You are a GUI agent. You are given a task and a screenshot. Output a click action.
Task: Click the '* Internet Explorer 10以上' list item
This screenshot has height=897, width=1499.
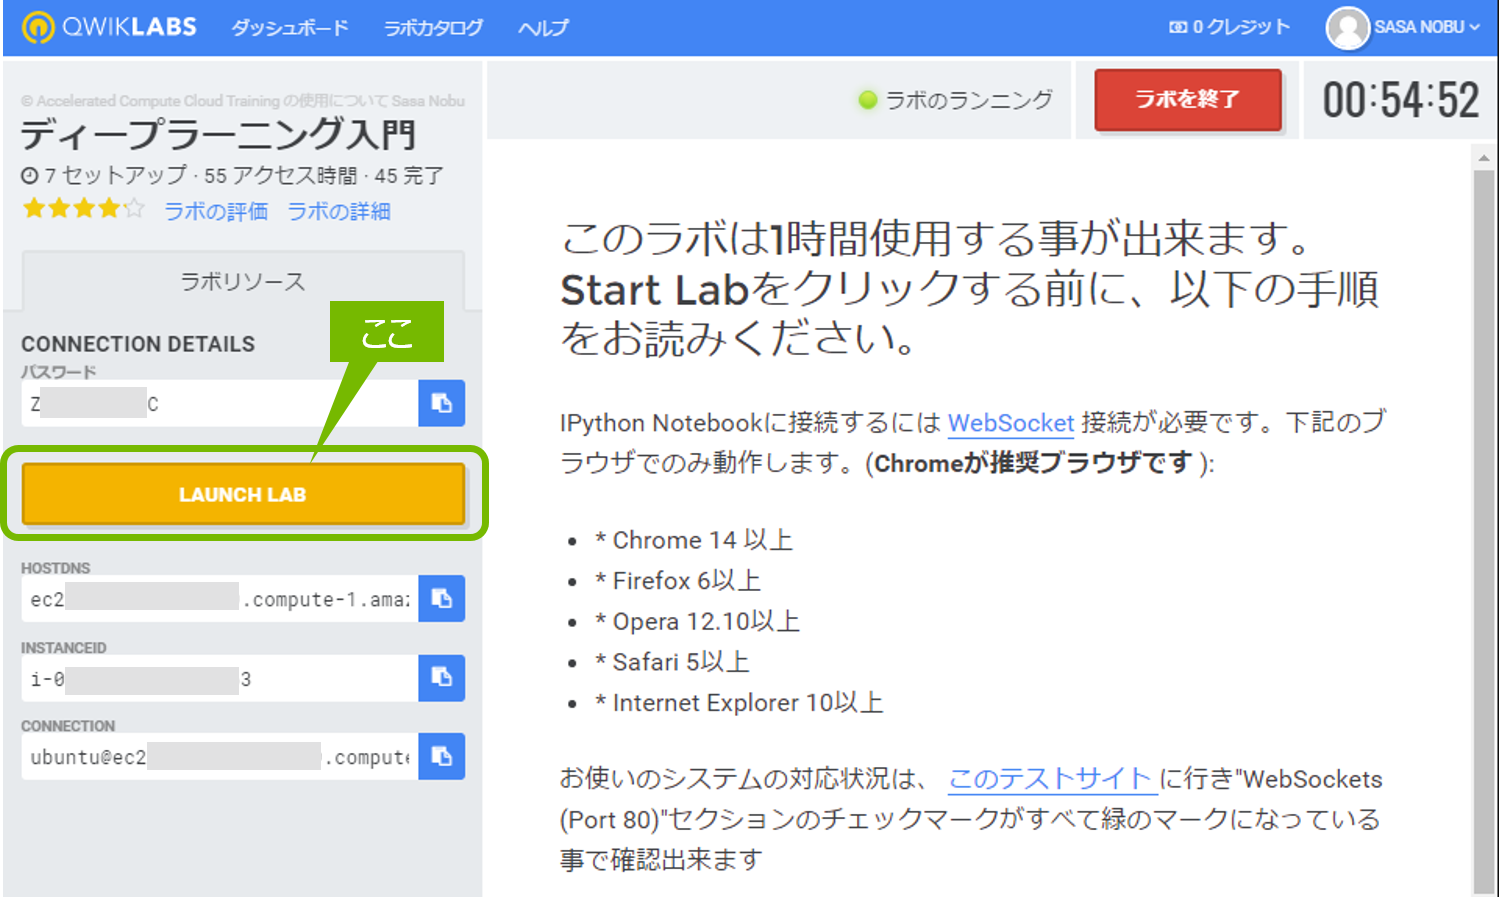(738, 703)
